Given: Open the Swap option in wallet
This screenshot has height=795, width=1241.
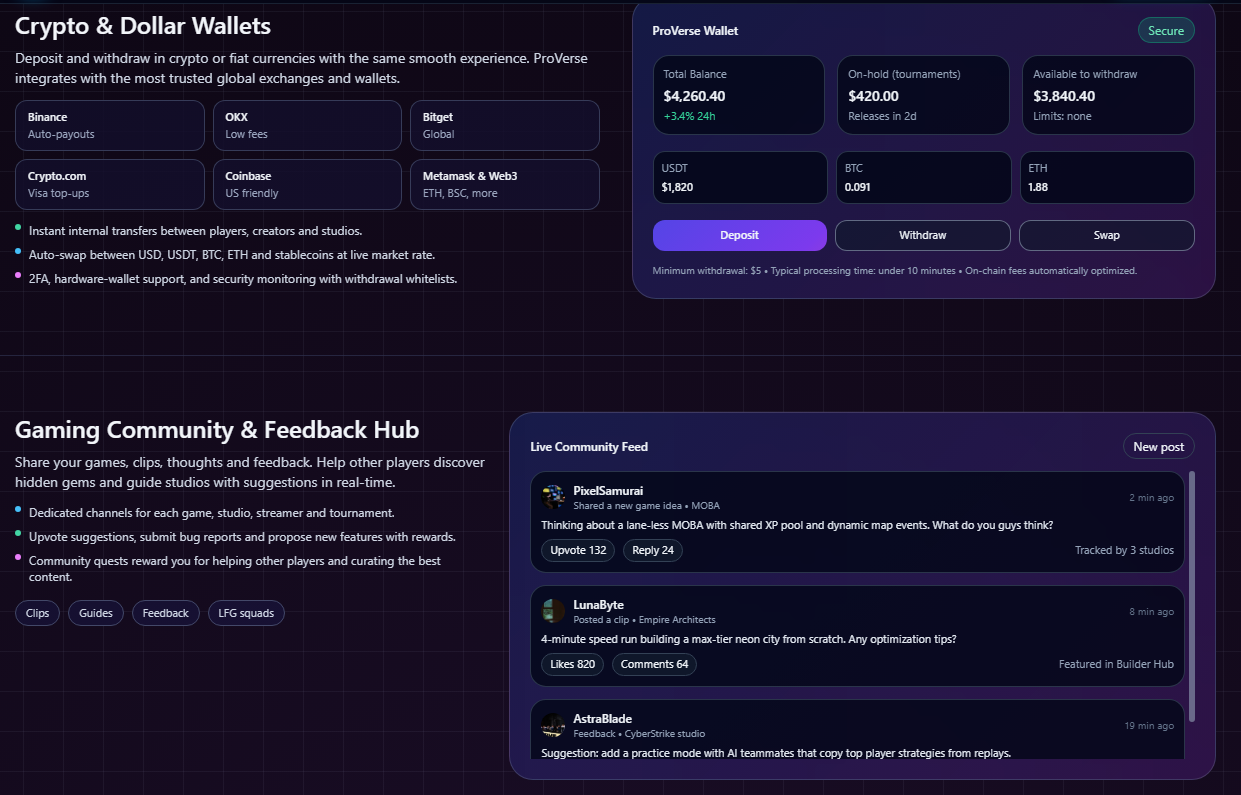Looking at the screenshot, I should click(1106, 235).
